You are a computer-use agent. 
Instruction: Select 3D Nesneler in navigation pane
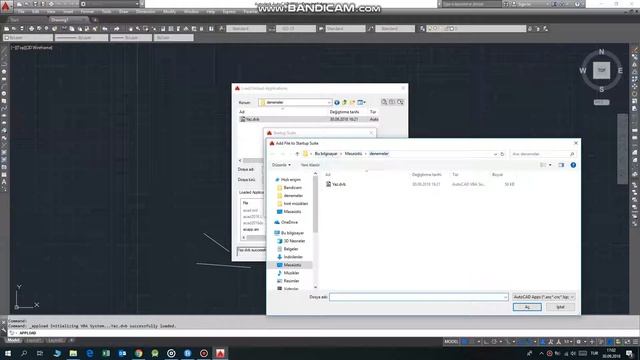coord(294,241)
